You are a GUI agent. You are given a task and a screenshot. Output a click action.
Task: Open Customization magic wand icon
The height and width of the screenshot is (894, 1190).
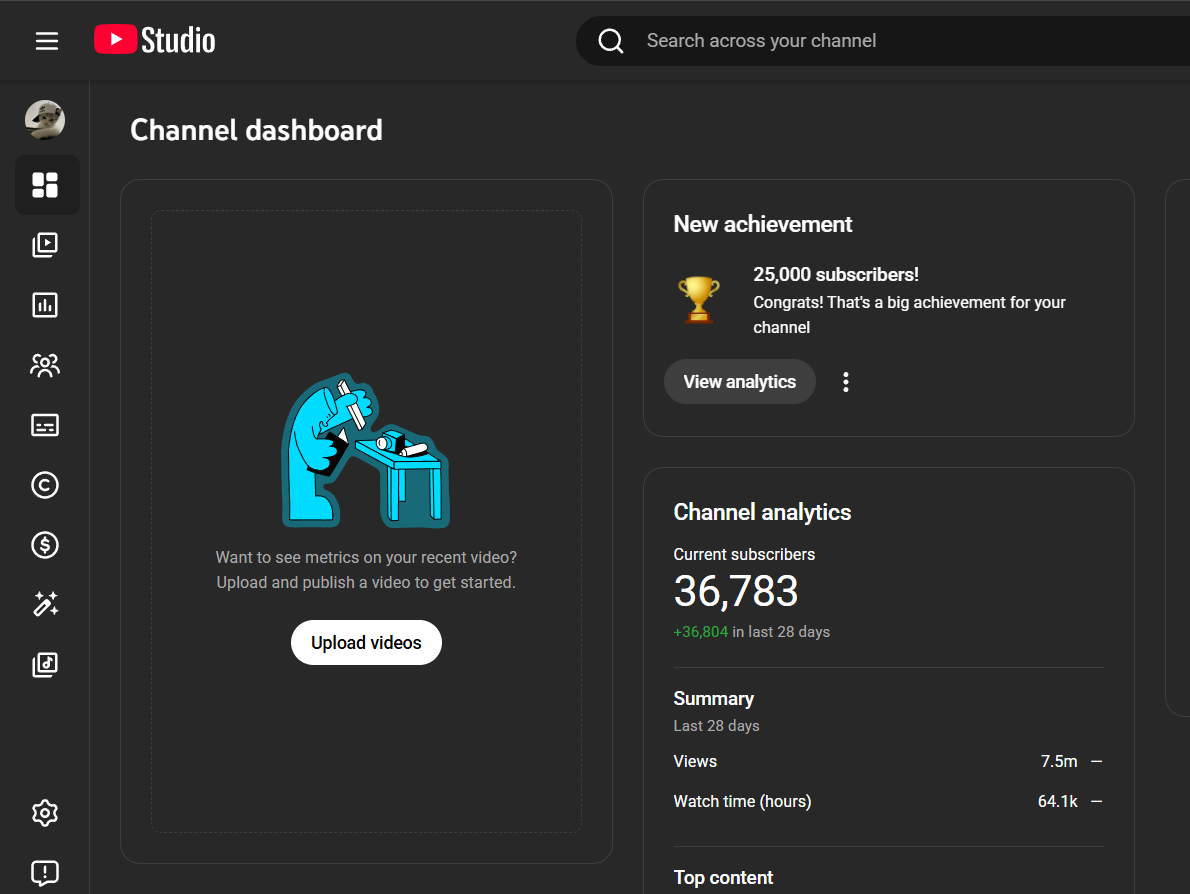pyautogui.click(x=45, y=604)
